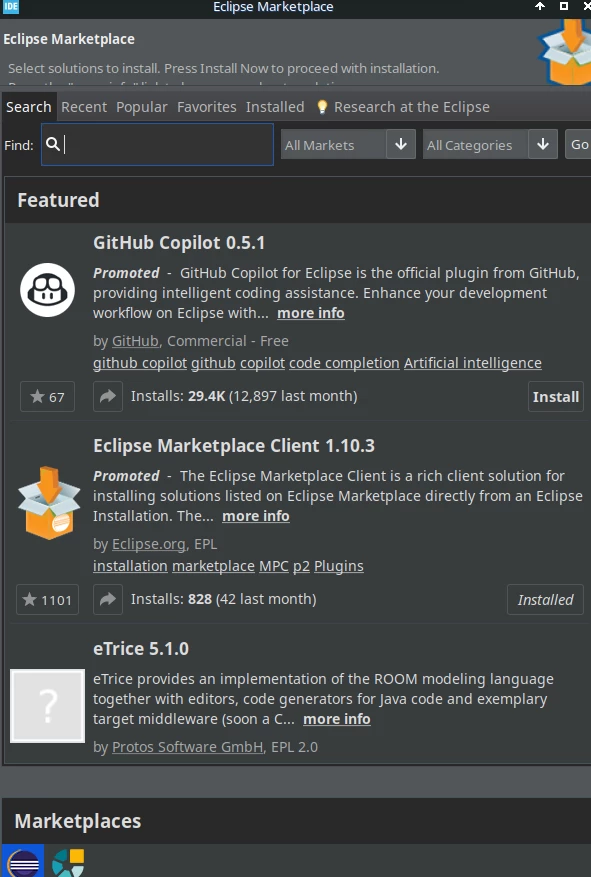Click the github copilot tag link
This screenshot has height=877, width=591.
point(140,363)
